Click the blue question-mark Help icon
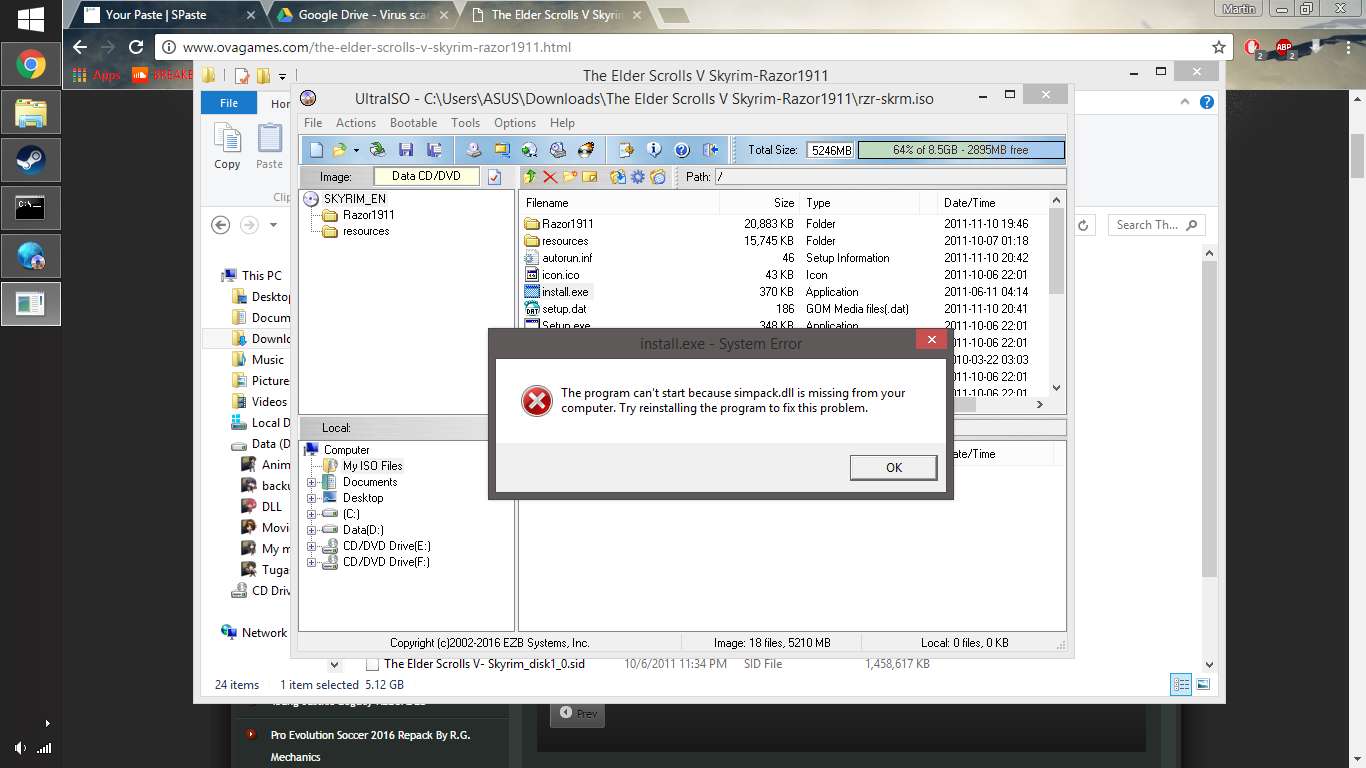Viewport: 1366px width, 768px height. (682, 150)
